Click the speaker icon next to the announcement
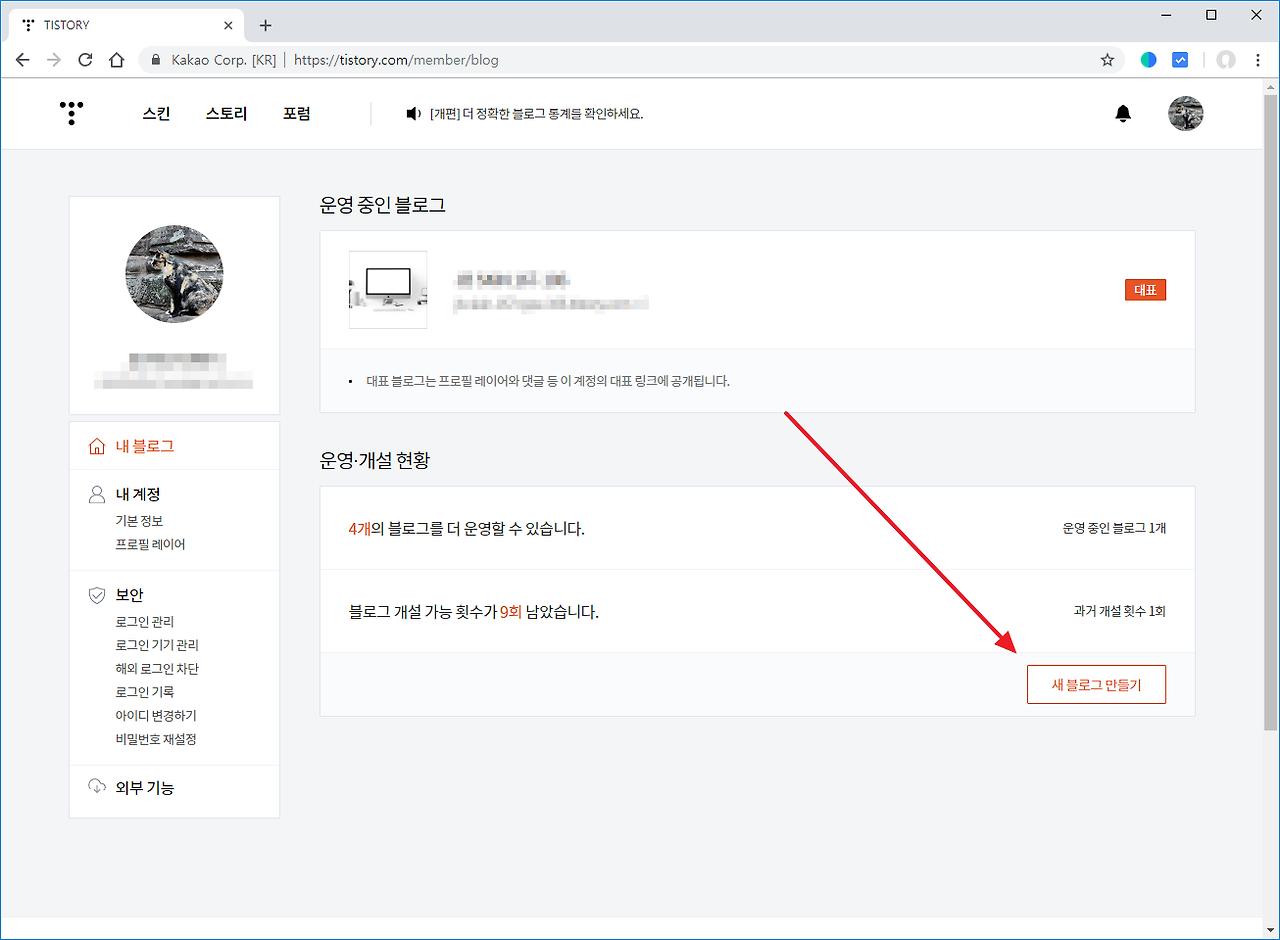 [x=413, y=113]
